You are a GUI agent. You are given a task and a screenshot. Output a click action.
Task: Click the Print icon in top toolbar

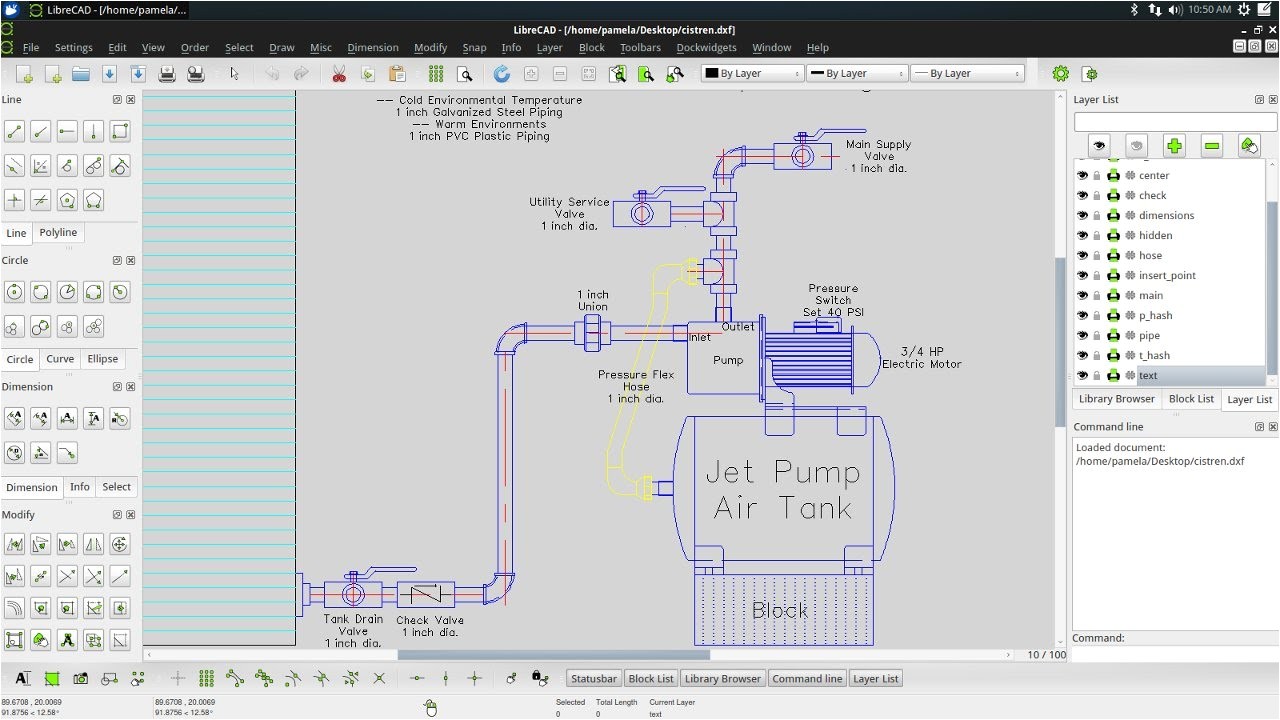click(167, 74)
